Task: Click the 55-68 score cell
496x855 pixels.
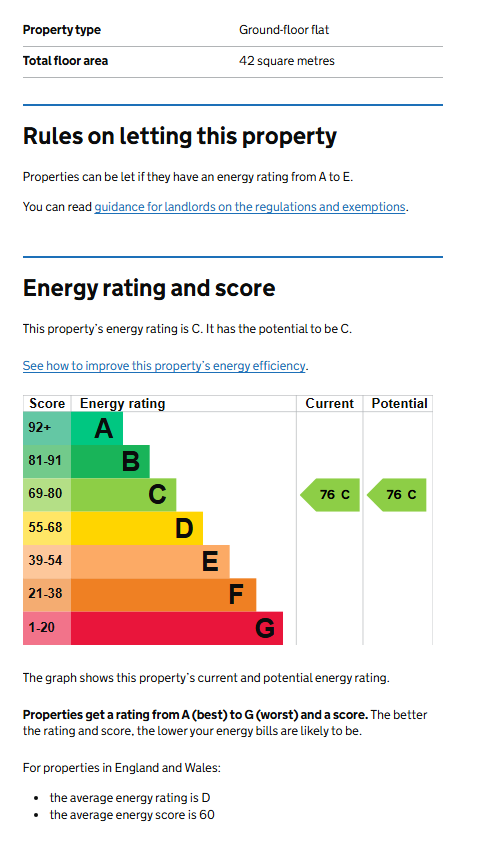Action: (x=47, y=528)
